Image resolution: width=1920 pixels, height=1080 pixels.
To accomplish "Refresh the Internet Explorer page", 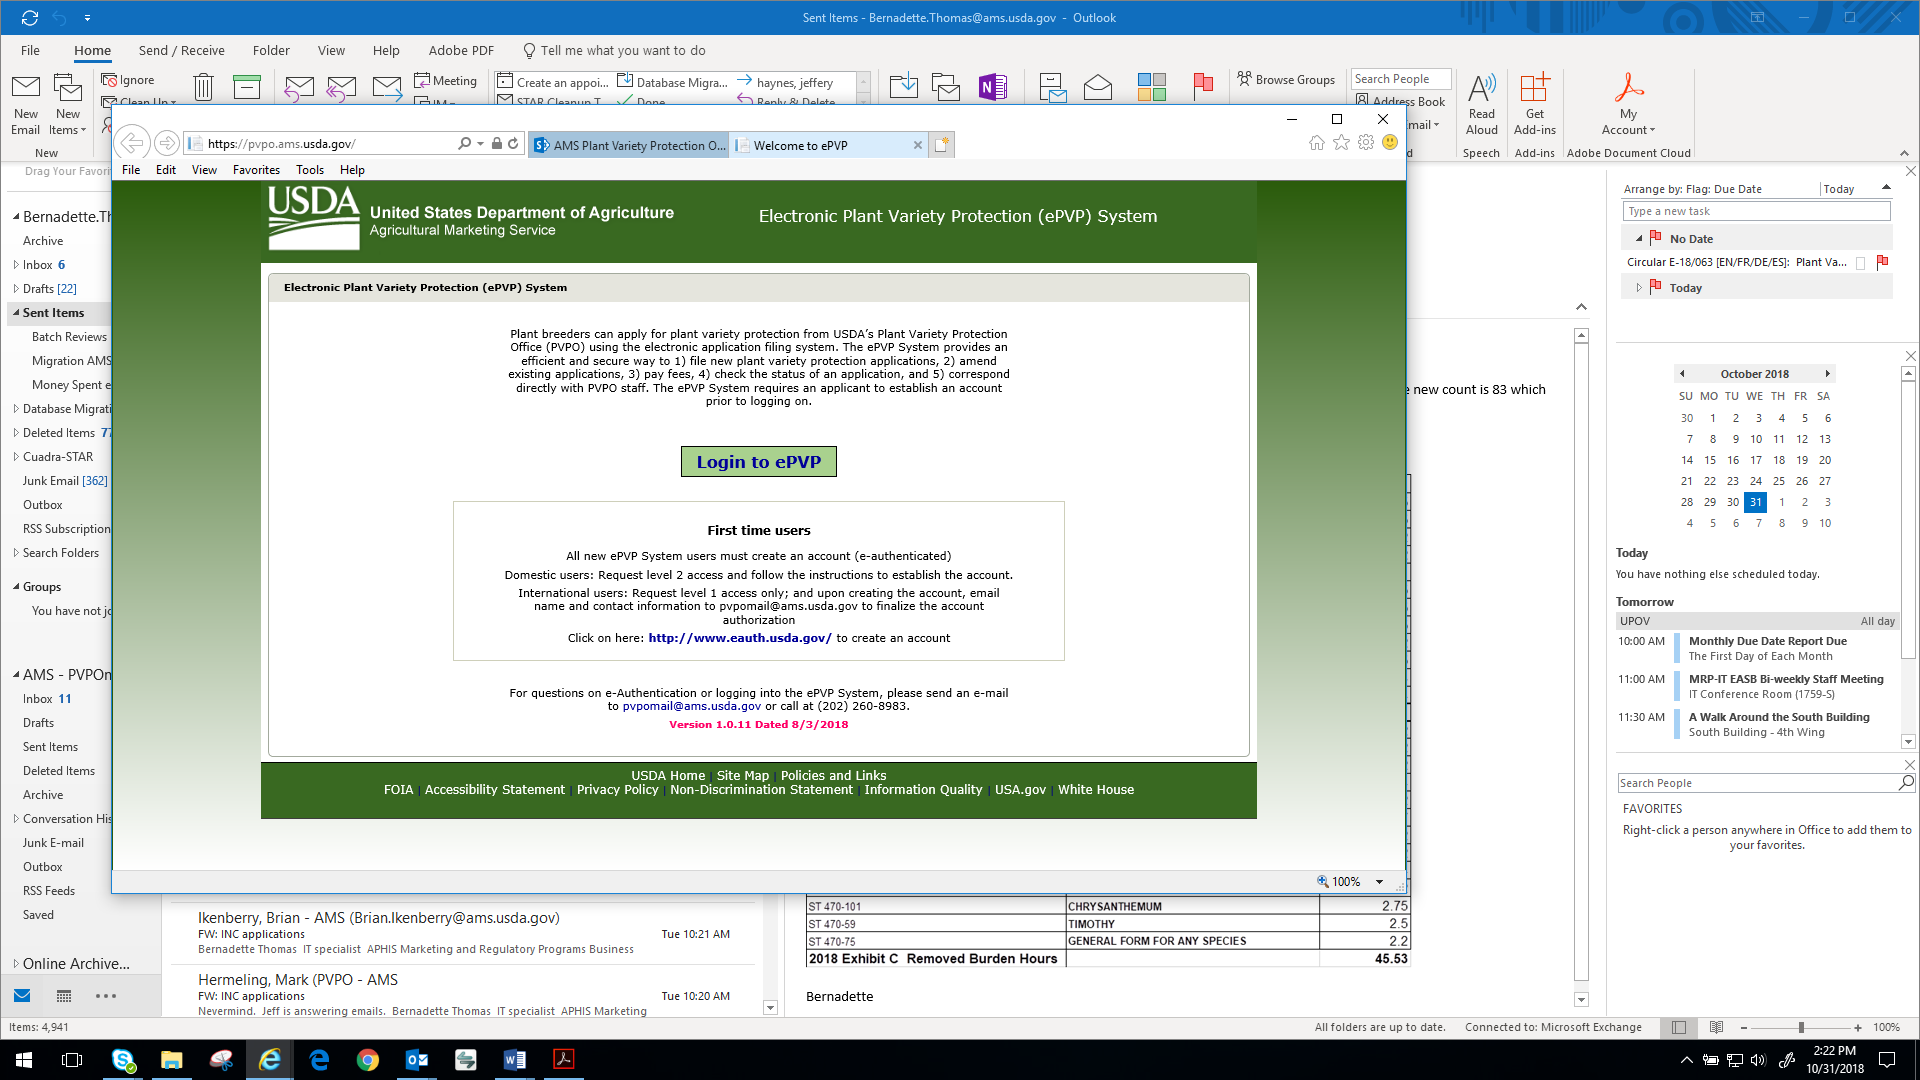I will click(513, 144).
